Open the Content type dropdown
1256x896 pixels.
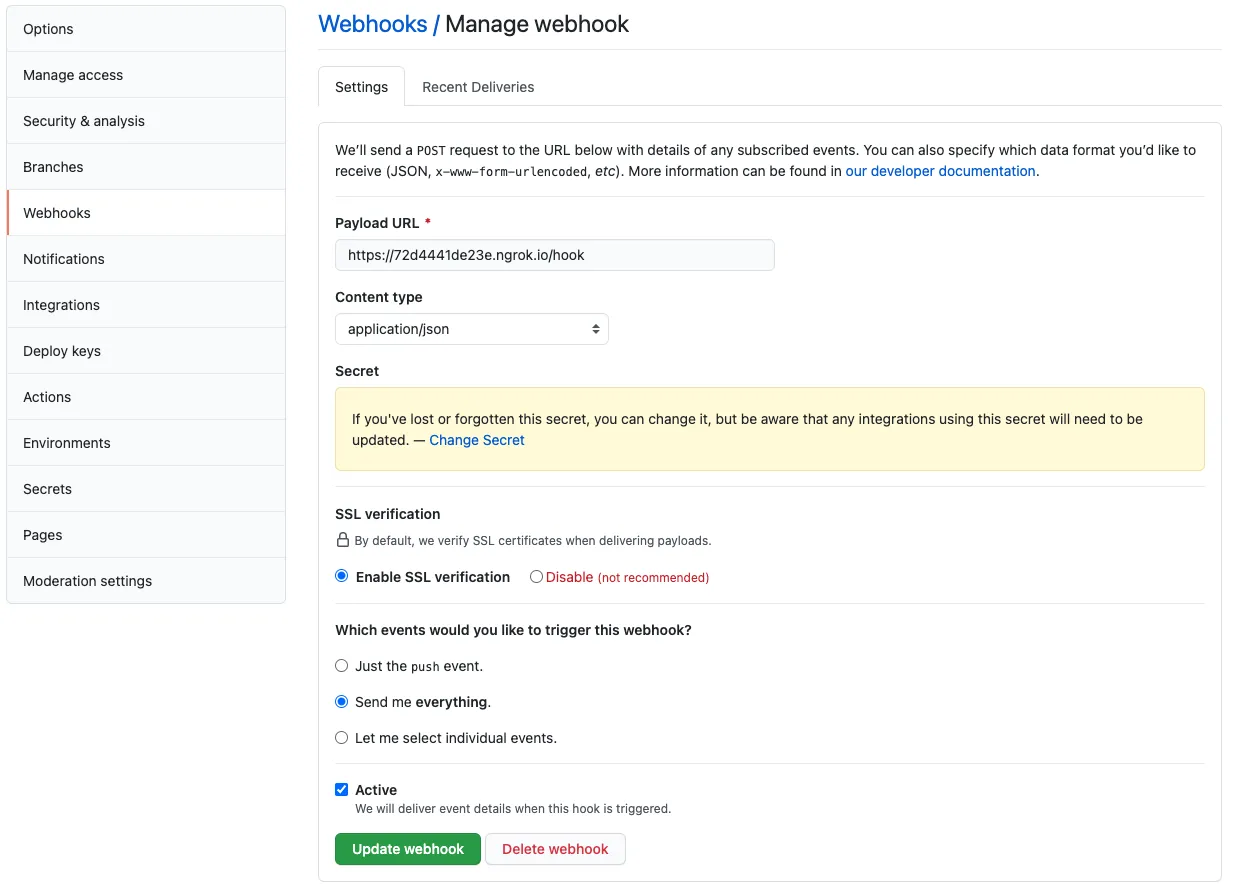[x=472, y=329]
